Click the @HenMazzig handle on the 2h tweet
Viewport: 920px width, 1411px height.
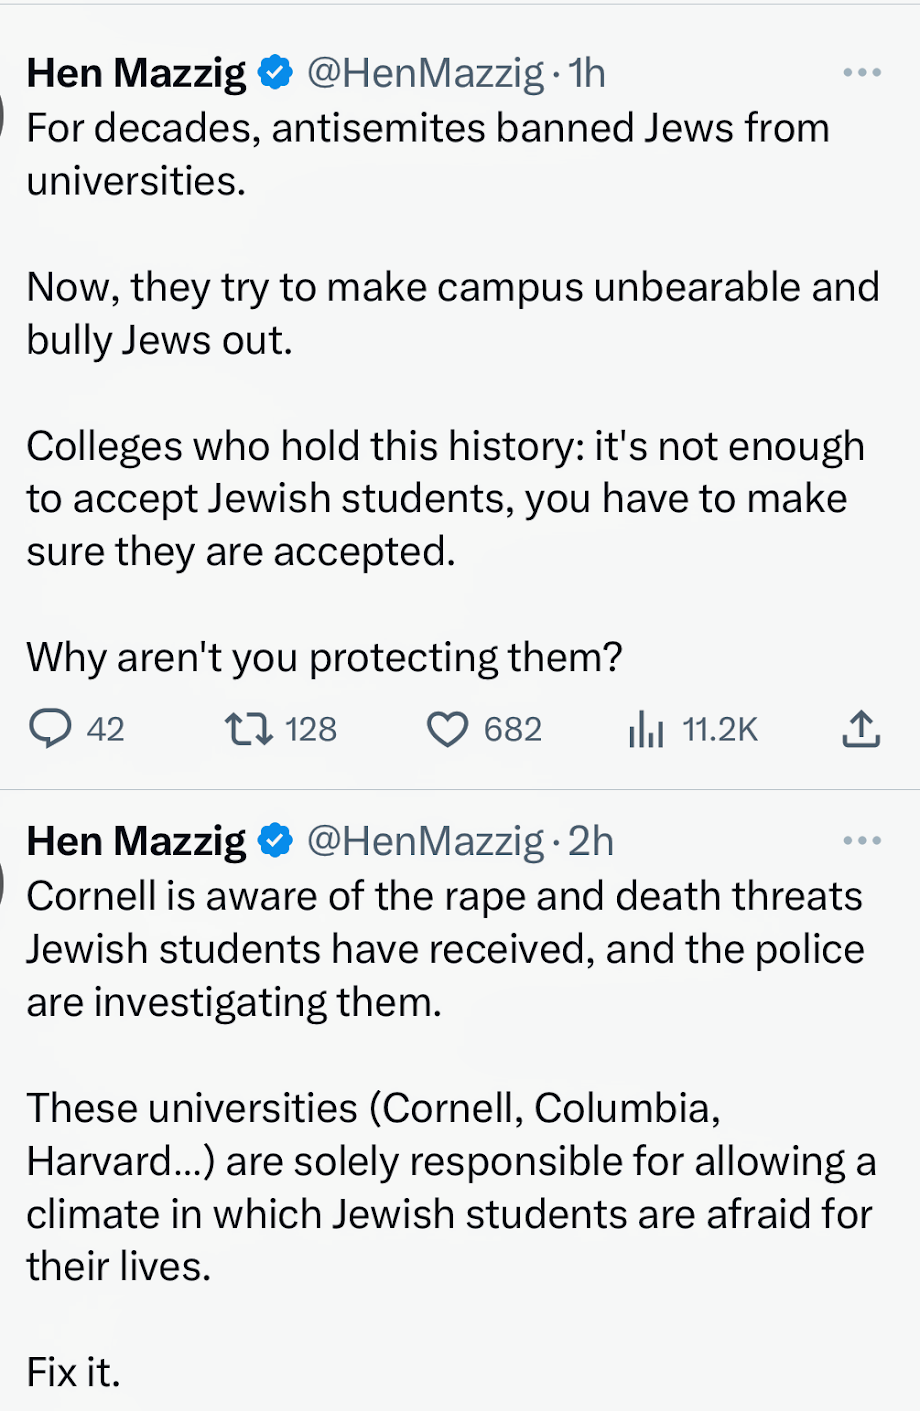(x=425, y=841)
